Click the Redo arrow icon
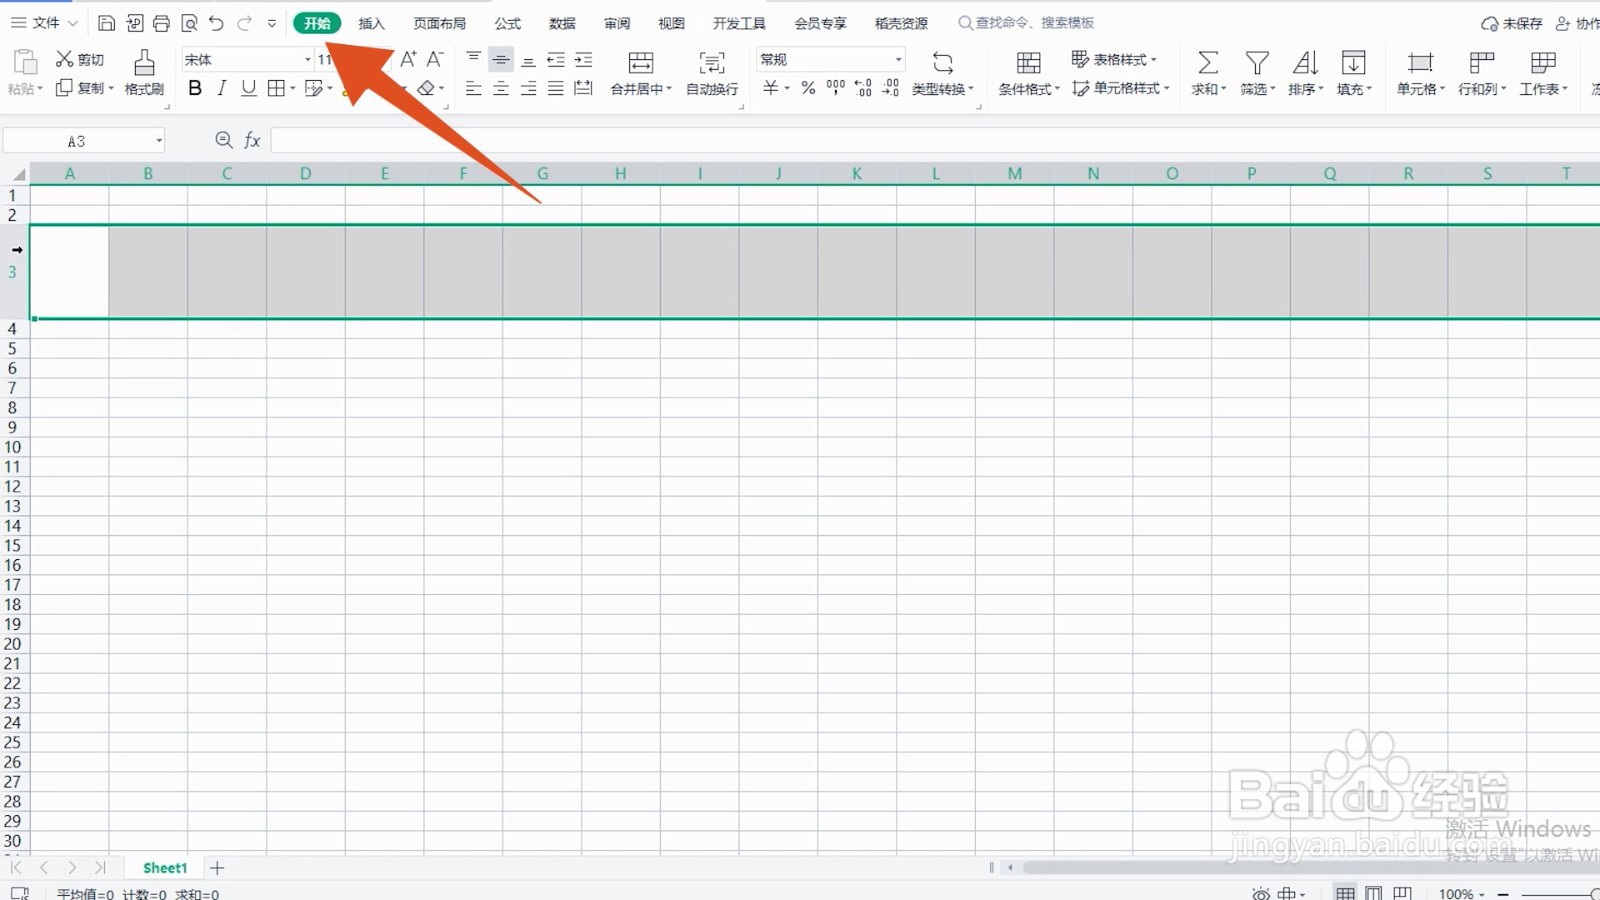This screenshot has width=1600, height=900. pyautogui.click(x=244, y=23)
